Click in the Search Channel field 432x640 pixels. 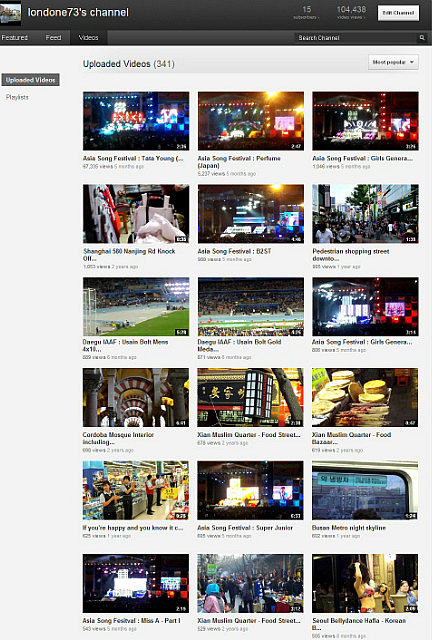[356, 38]
